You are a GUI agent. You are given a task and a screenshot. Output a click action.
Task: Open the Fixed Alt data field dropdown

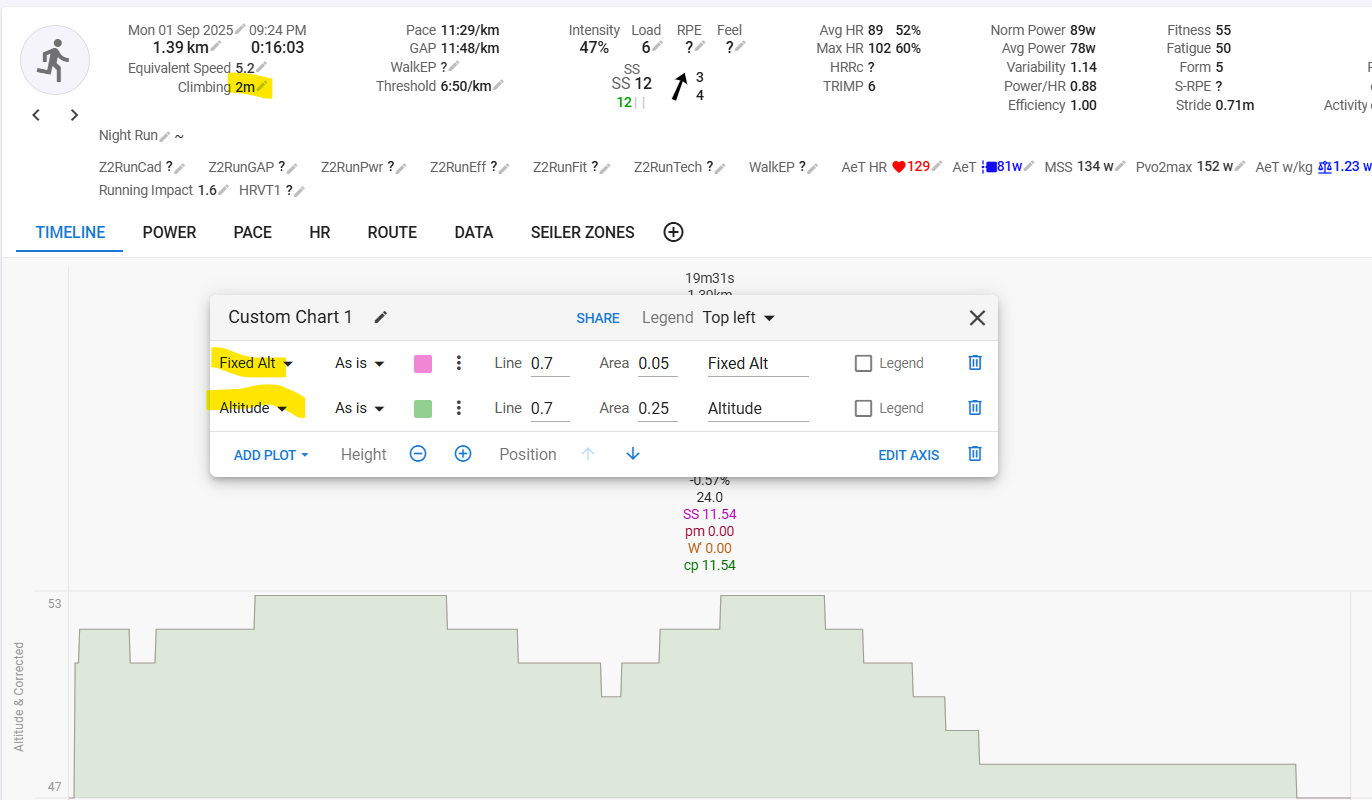click(x=256, y=363)
